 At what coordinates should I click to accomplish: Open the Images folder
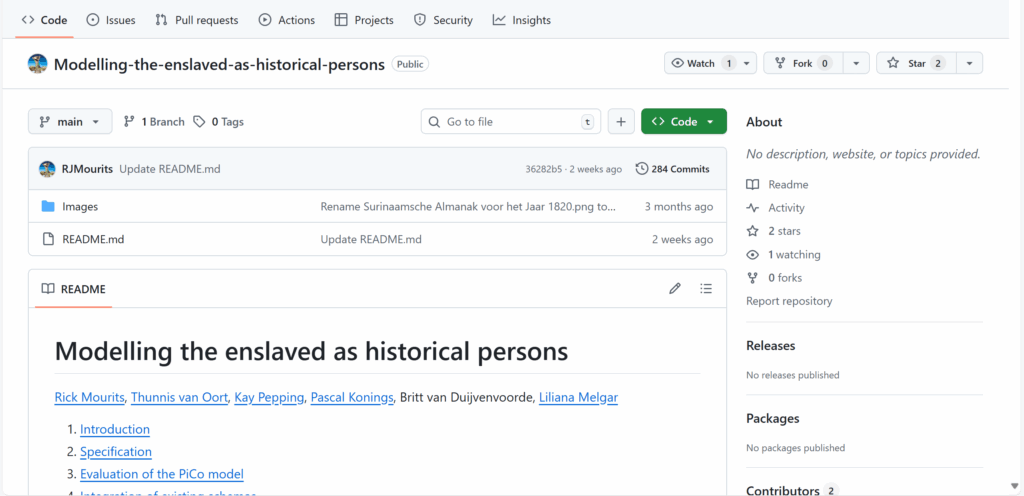[80, 207]
